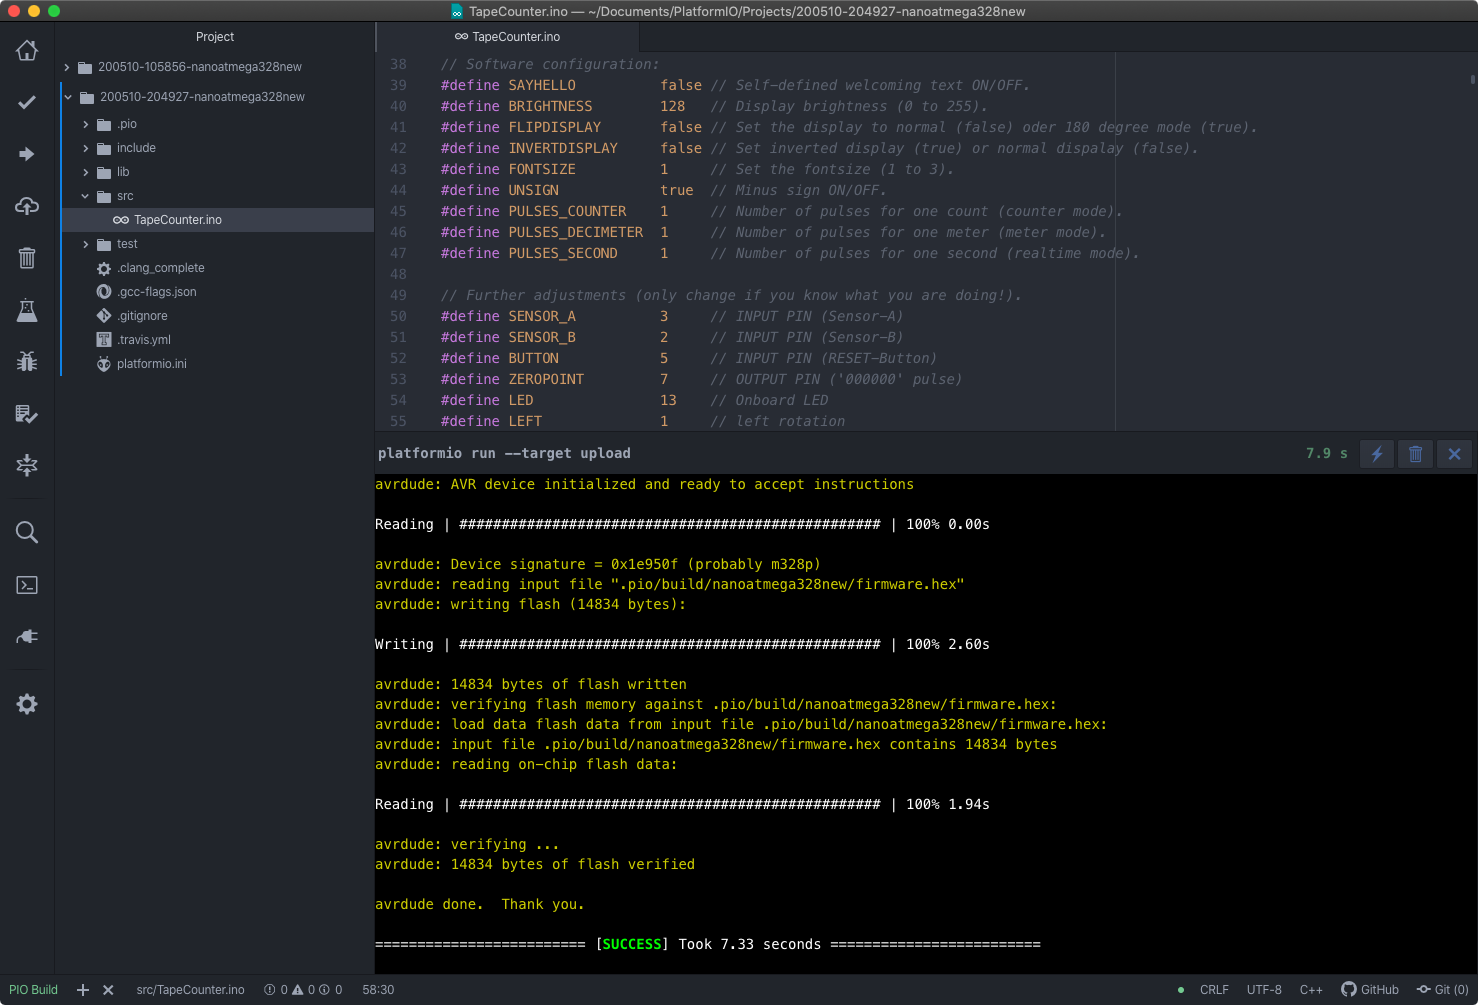Change the CRLF line ending setting

point(1214,990)
